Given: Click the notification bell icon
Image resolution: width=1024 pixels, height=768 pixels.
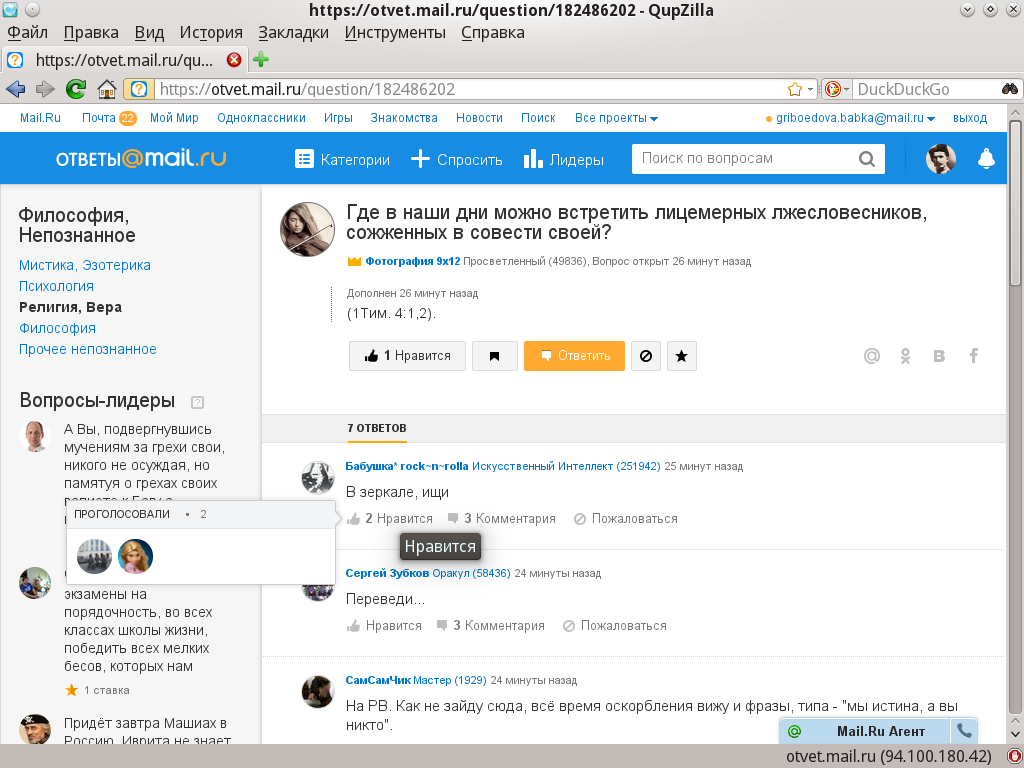Looking at the screenshot, I should click(x=986, y=159).
